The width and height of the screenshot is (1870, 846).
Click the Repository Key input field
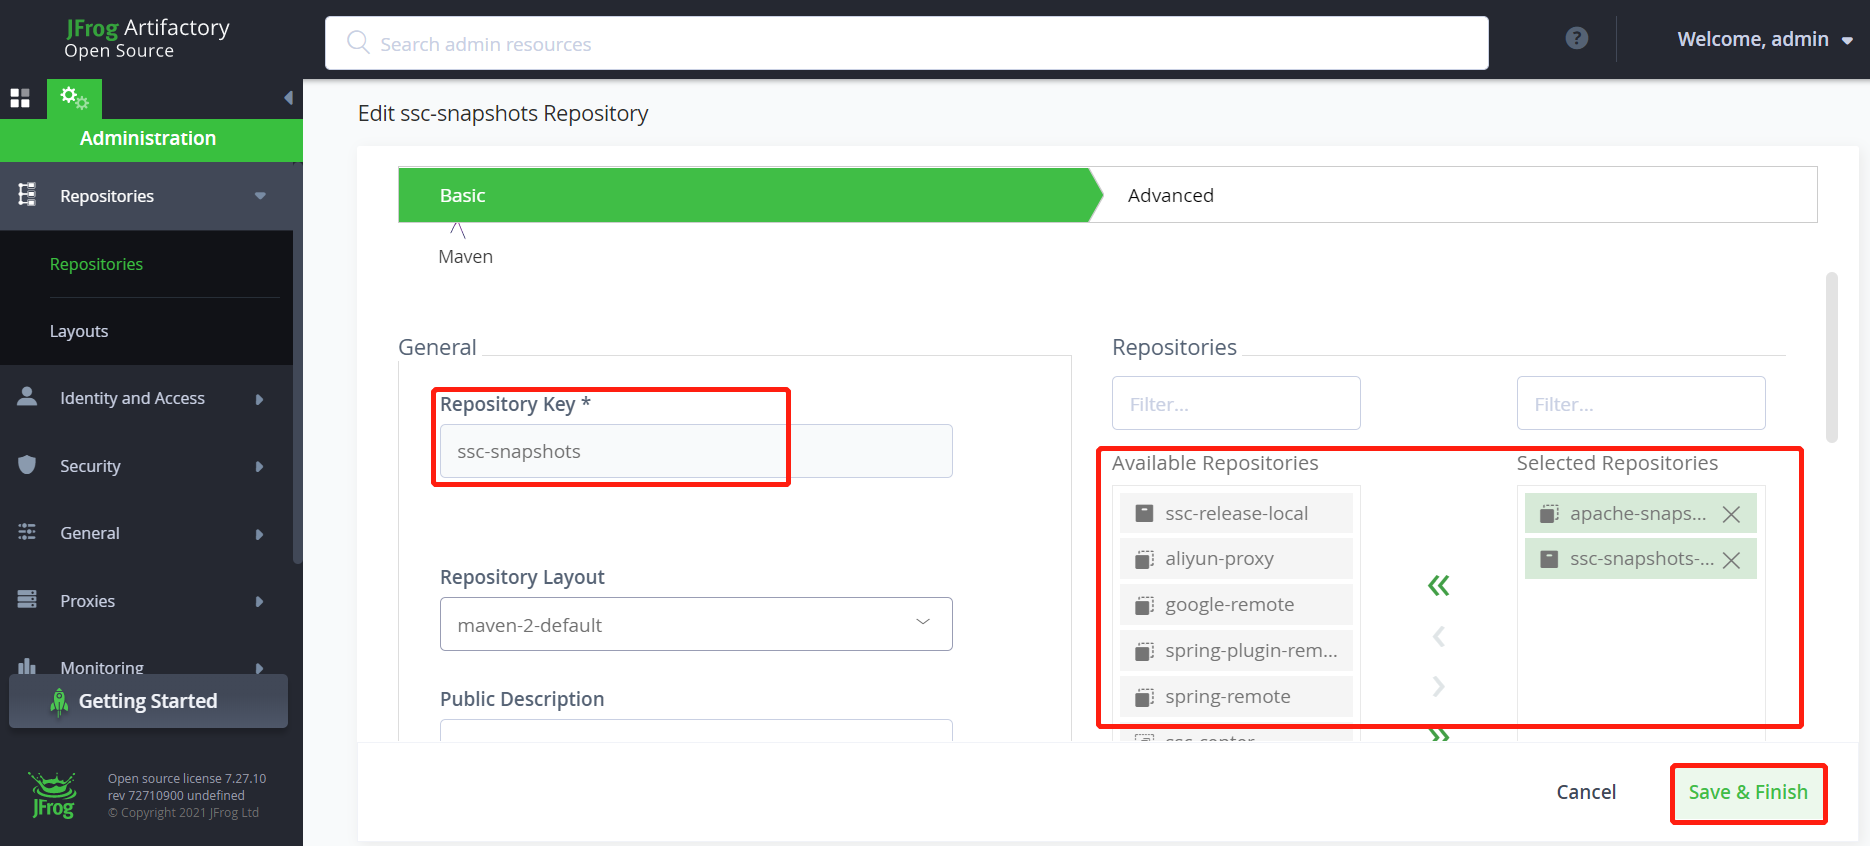[696, 451]
